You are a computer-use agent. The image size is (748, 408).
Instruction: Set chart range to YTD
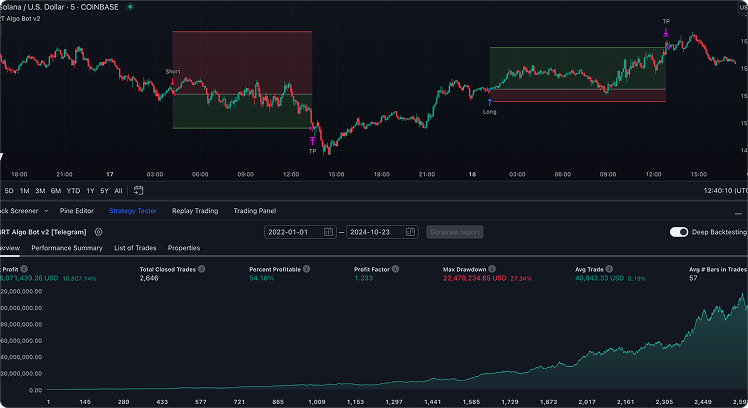point(73,190)
